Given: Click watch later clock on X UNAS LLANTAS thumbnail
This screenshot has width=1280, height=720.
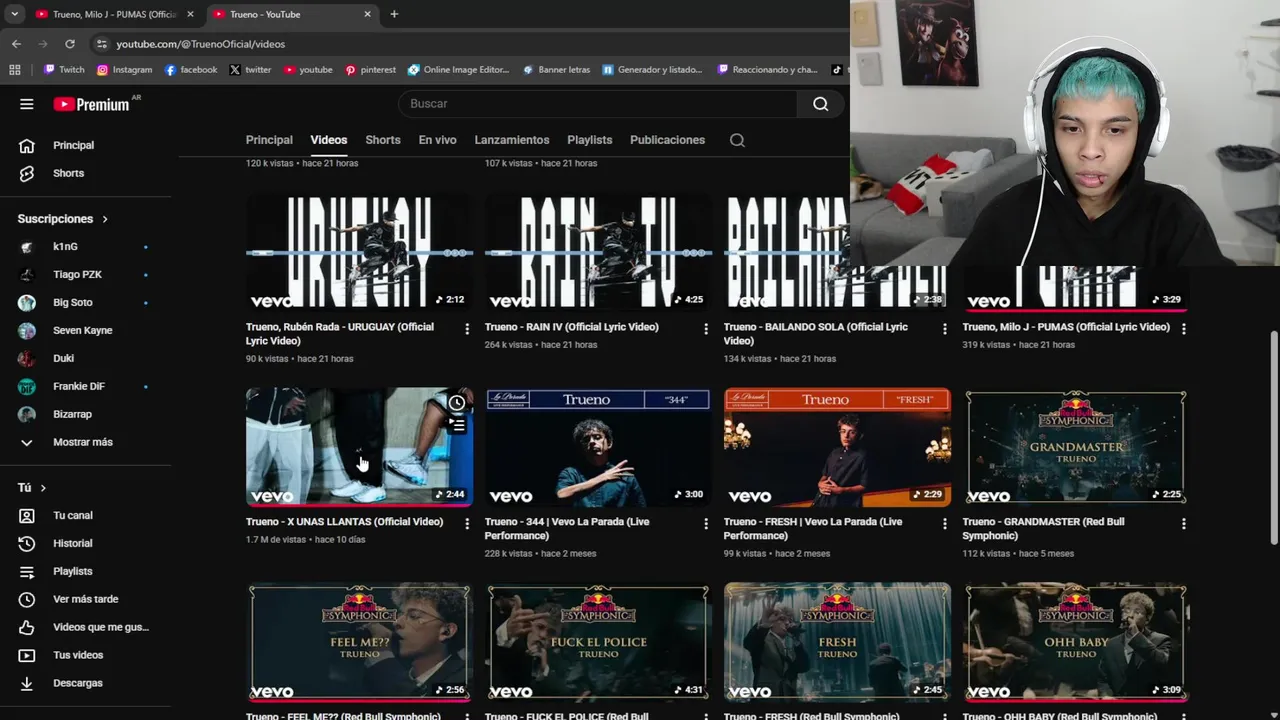Looking at the screenshot, I should pyautogui.click(x=457, y=402).
